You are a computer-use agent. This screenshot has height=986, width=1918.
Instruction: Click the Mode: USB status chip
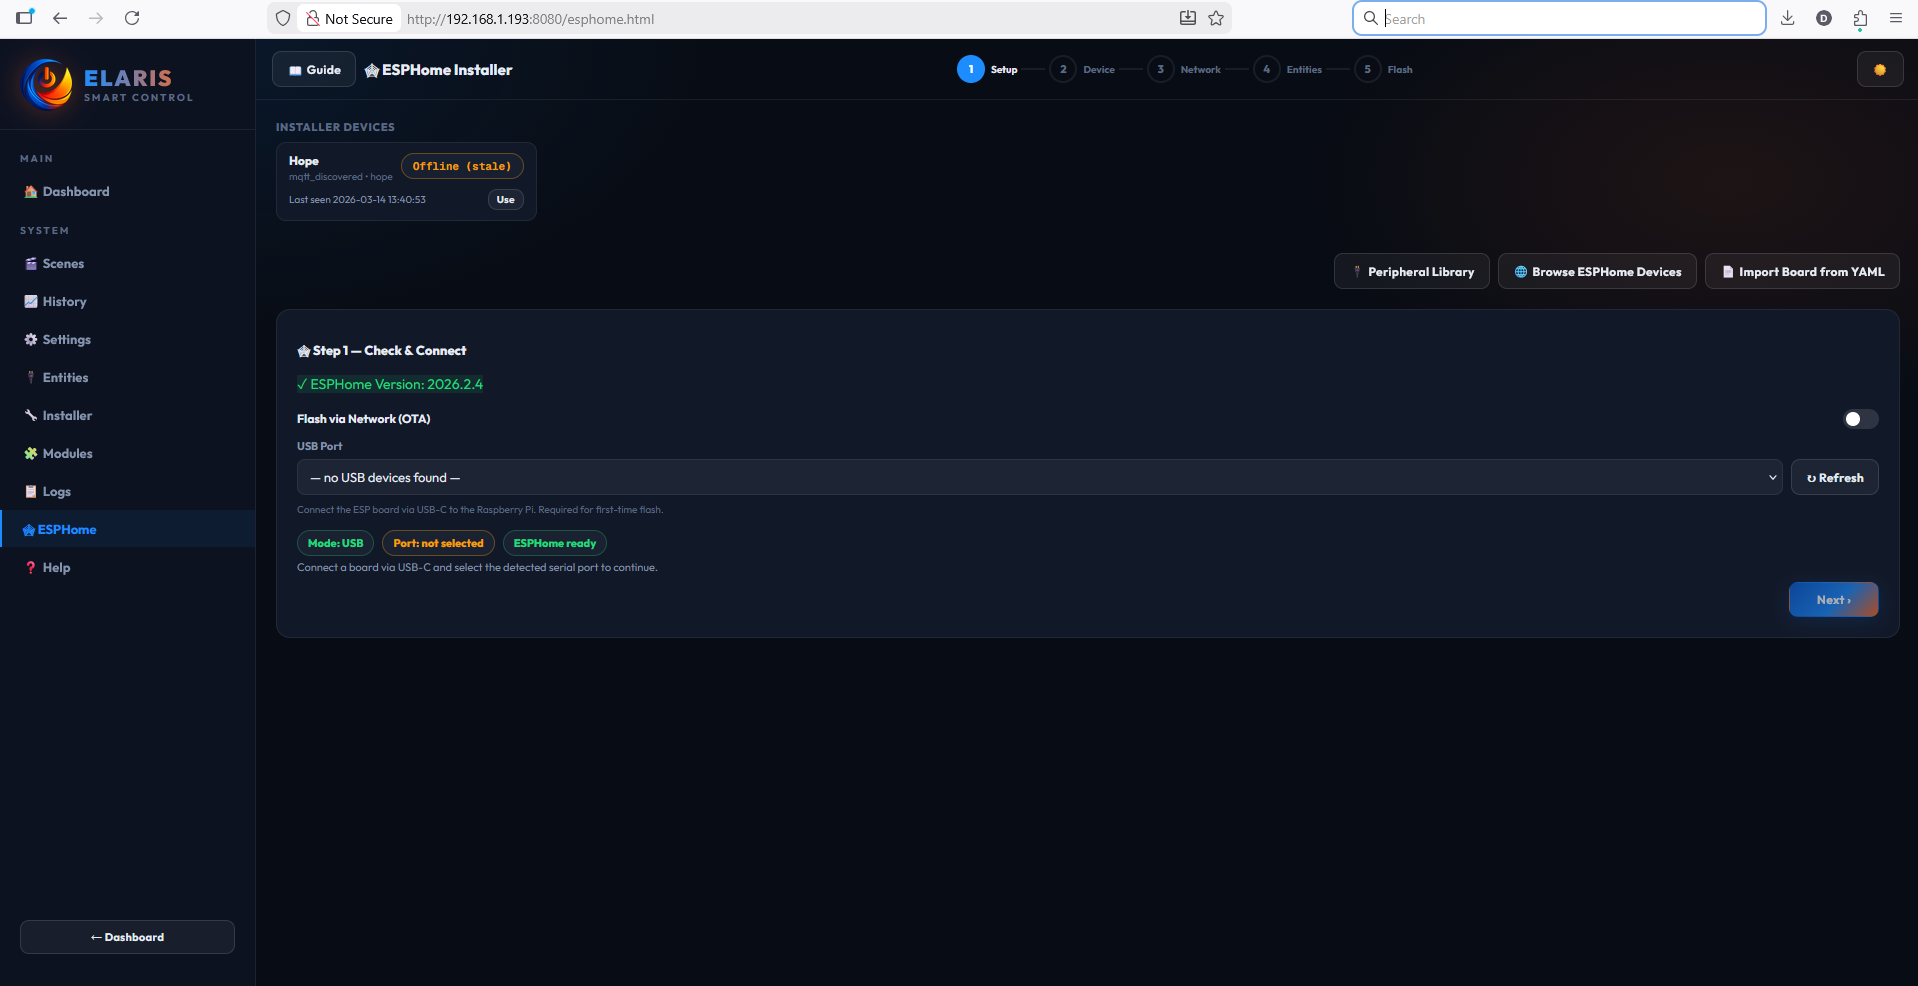(335, 543)
